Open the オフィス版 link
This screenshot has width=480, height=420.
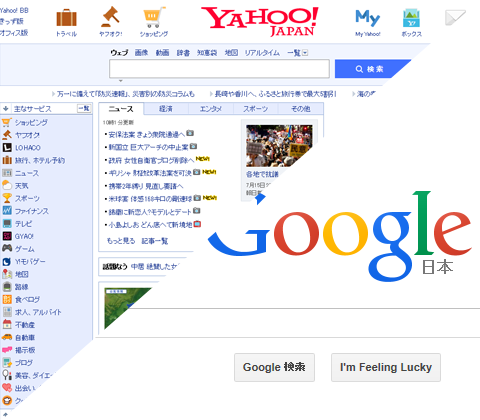tap(14, 33)
